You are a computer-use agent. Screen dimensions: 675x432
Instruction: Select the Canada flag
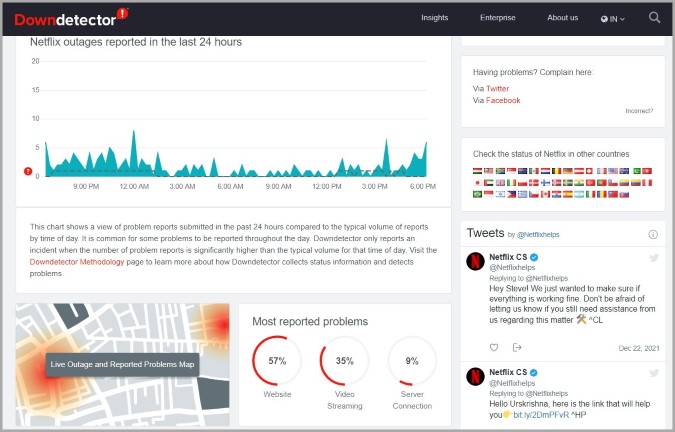pos(545,194)
